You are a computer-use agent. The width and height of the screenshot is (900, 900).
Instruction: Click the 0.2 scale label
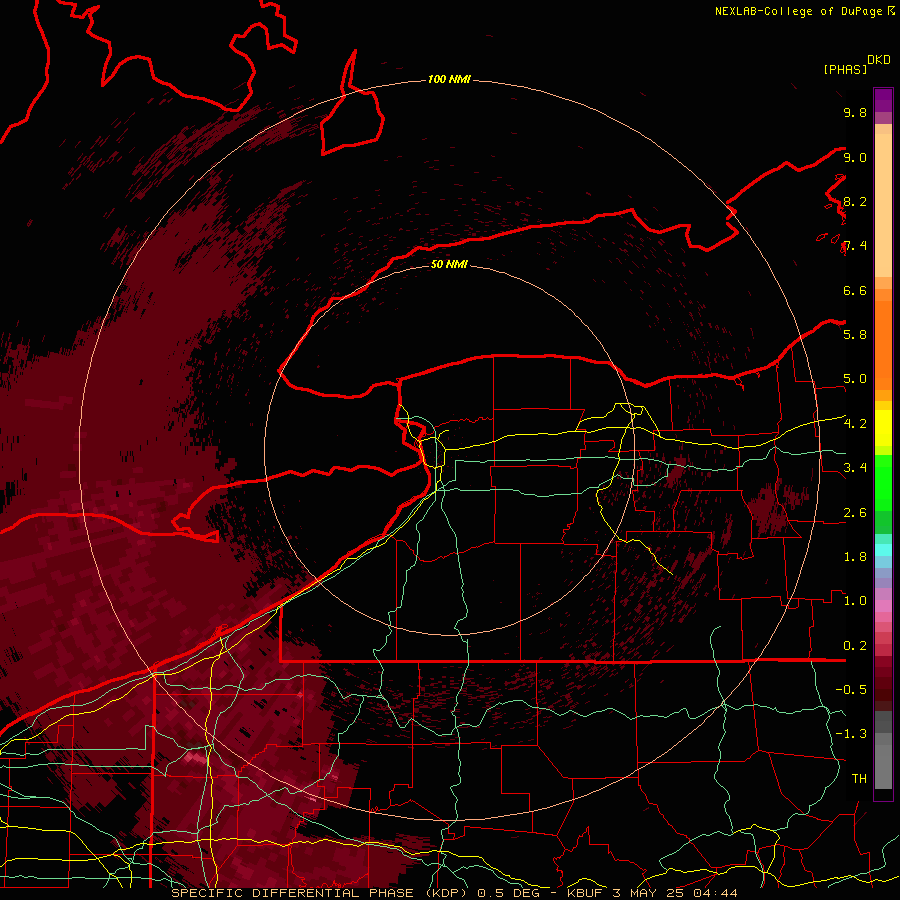click(855, 646)
